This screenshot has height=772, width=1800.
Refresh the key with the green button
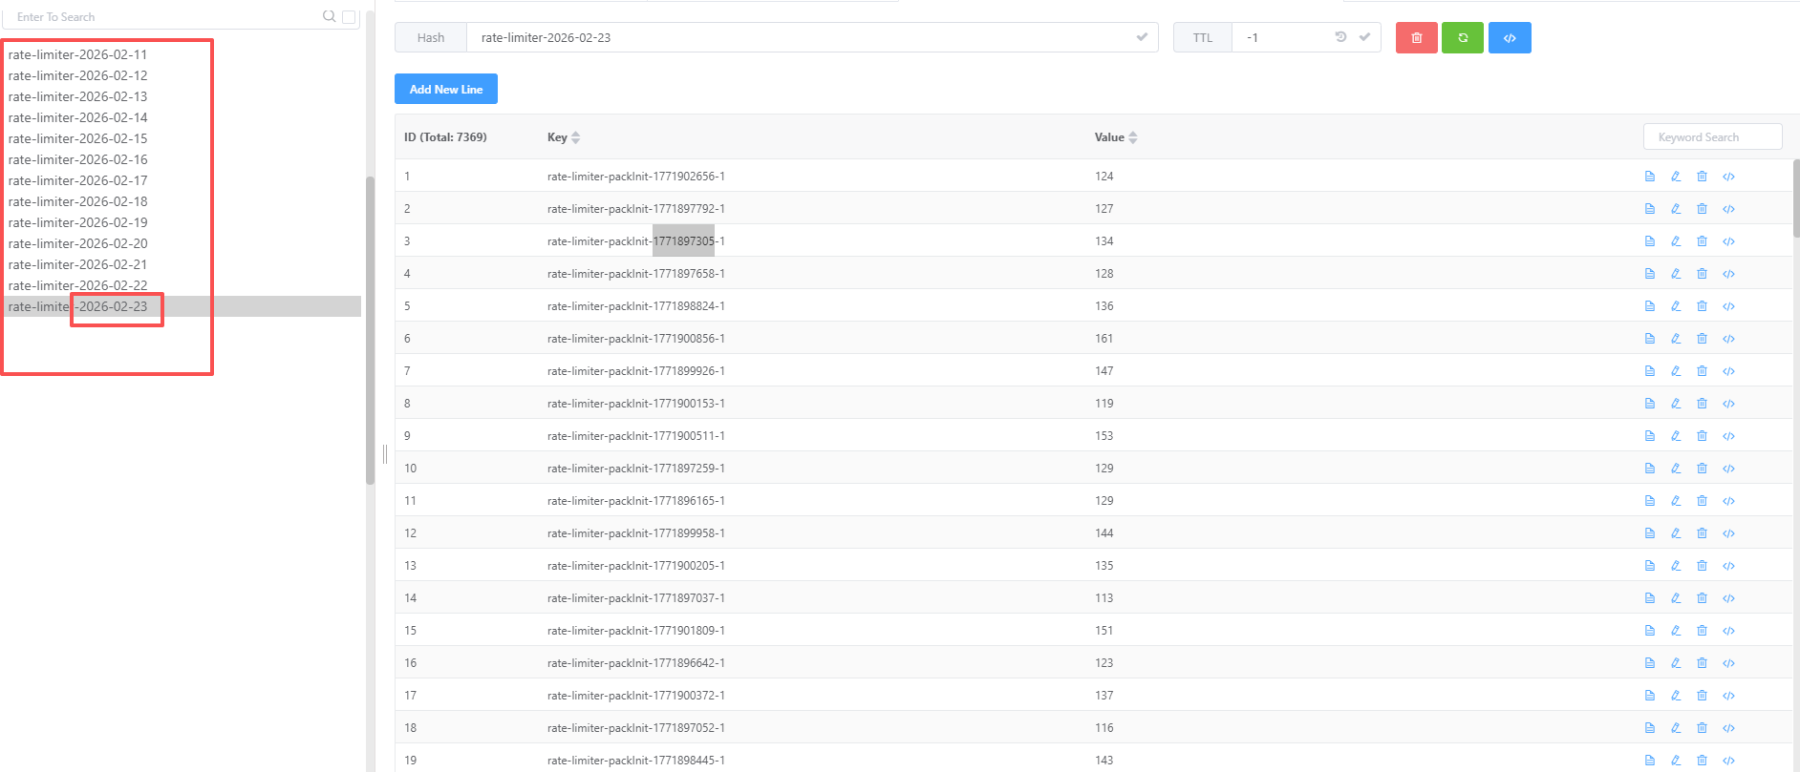tap(1462, 38)
